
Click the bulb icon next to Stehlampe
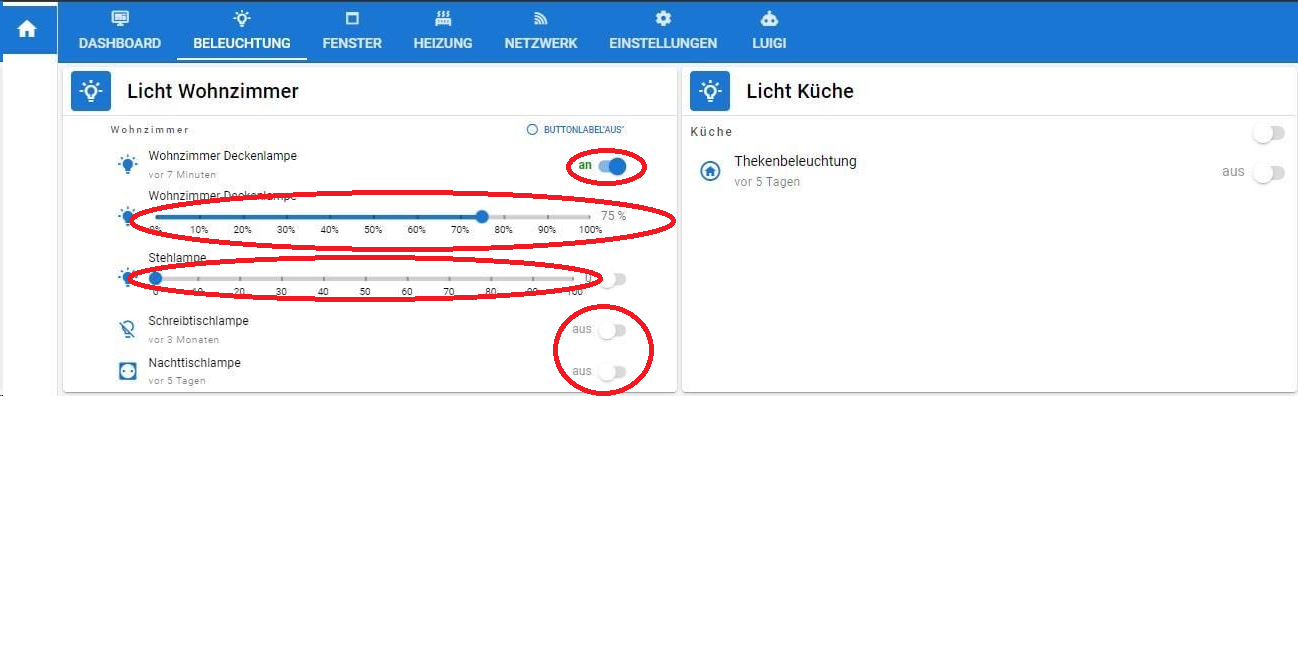click(127, 277)
